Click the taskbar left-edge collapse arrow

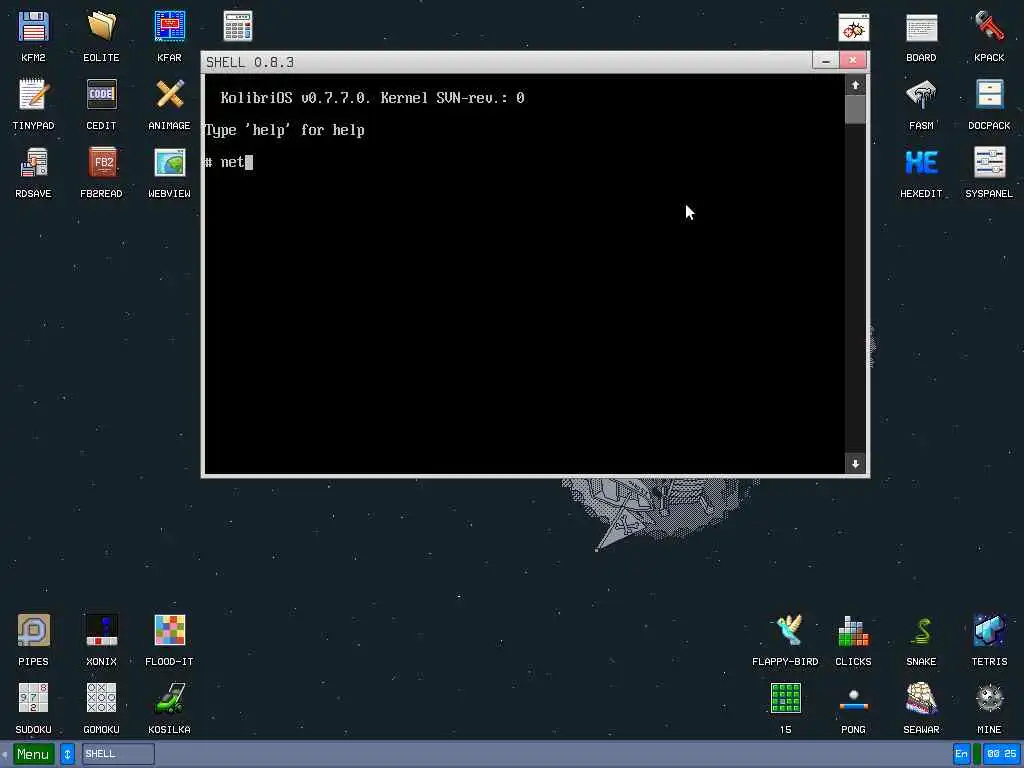tap(5, 754)
